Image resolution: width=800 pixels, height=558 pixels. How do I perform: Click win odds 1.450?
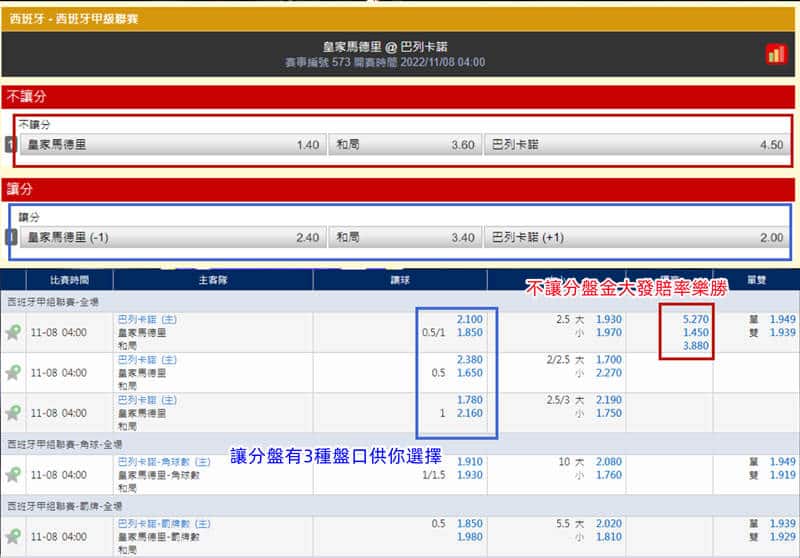pyautogui.click(x=695, y=333)
